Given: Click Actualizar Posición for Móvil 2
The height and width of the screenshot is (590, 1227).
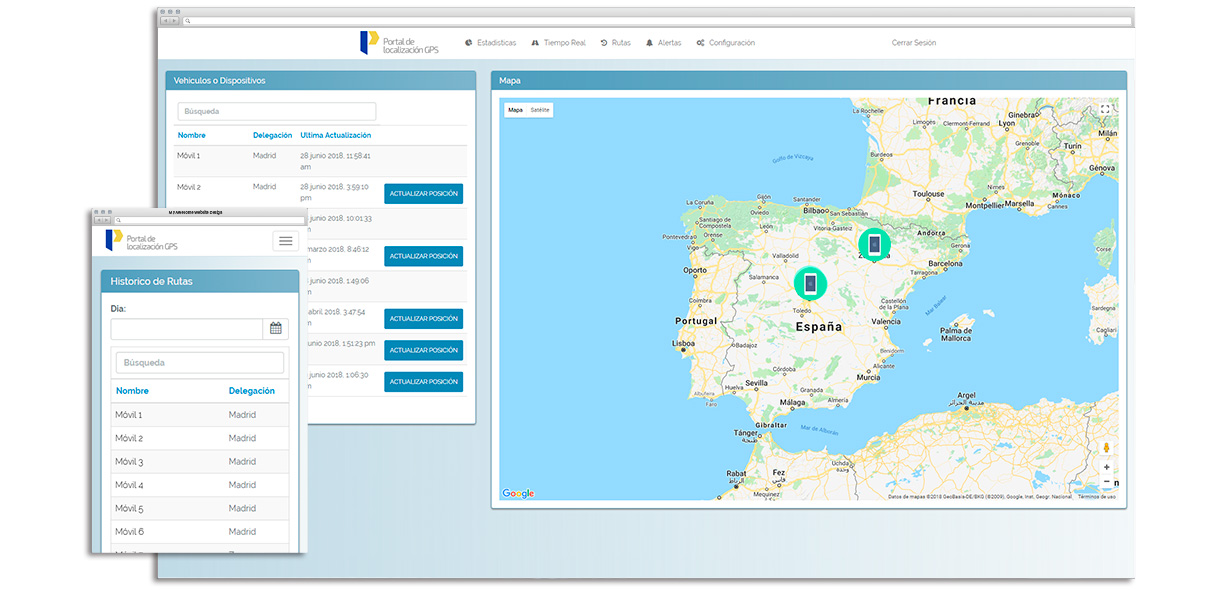Looking at the screenshot, I should click(x=423, y=193).
